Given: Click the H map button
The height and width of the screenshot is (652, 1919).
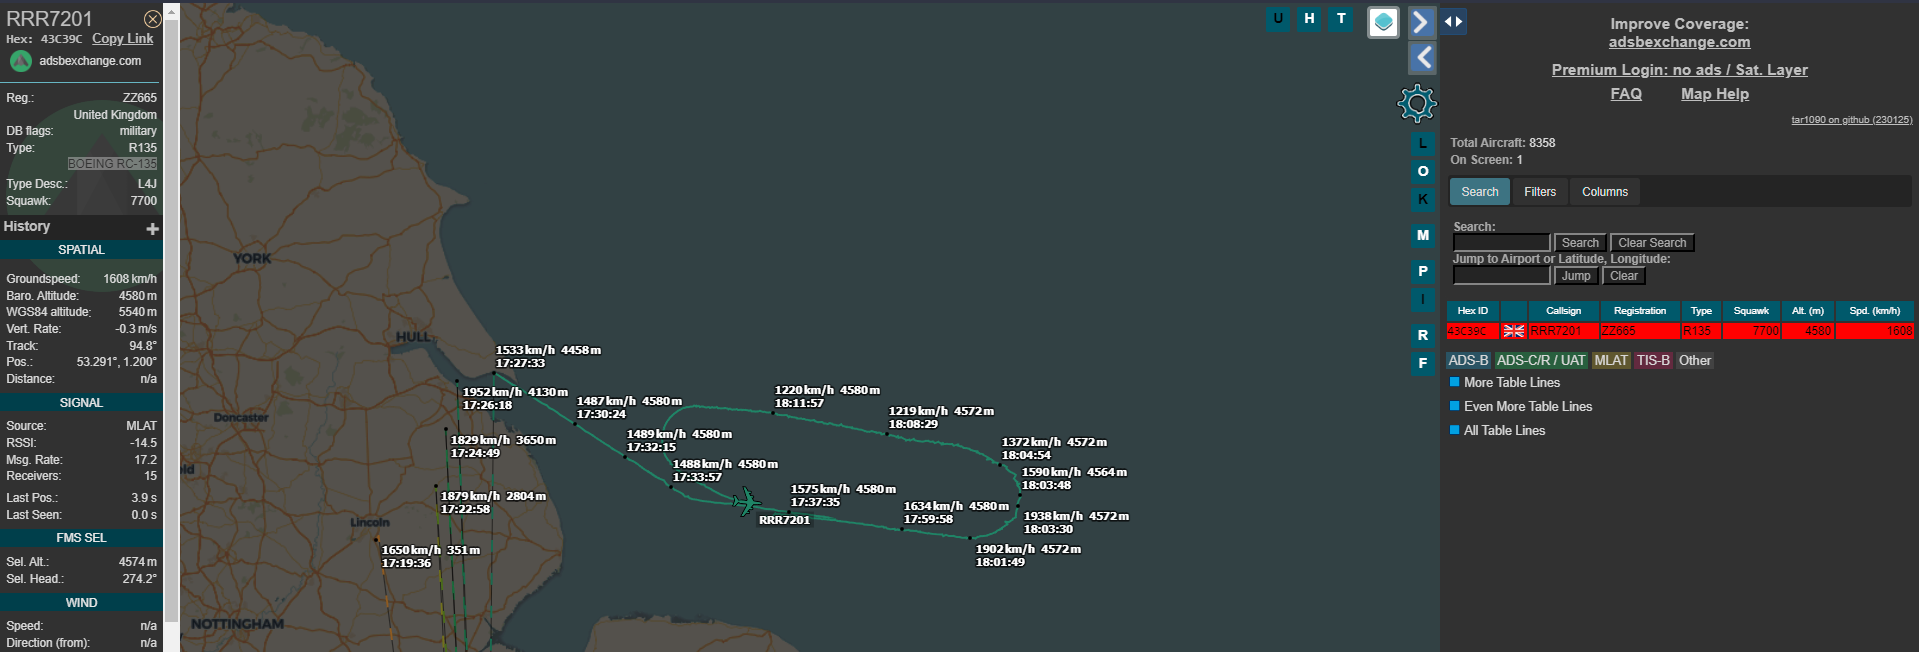Looking at the screenshot, I should click(1309, 19).
